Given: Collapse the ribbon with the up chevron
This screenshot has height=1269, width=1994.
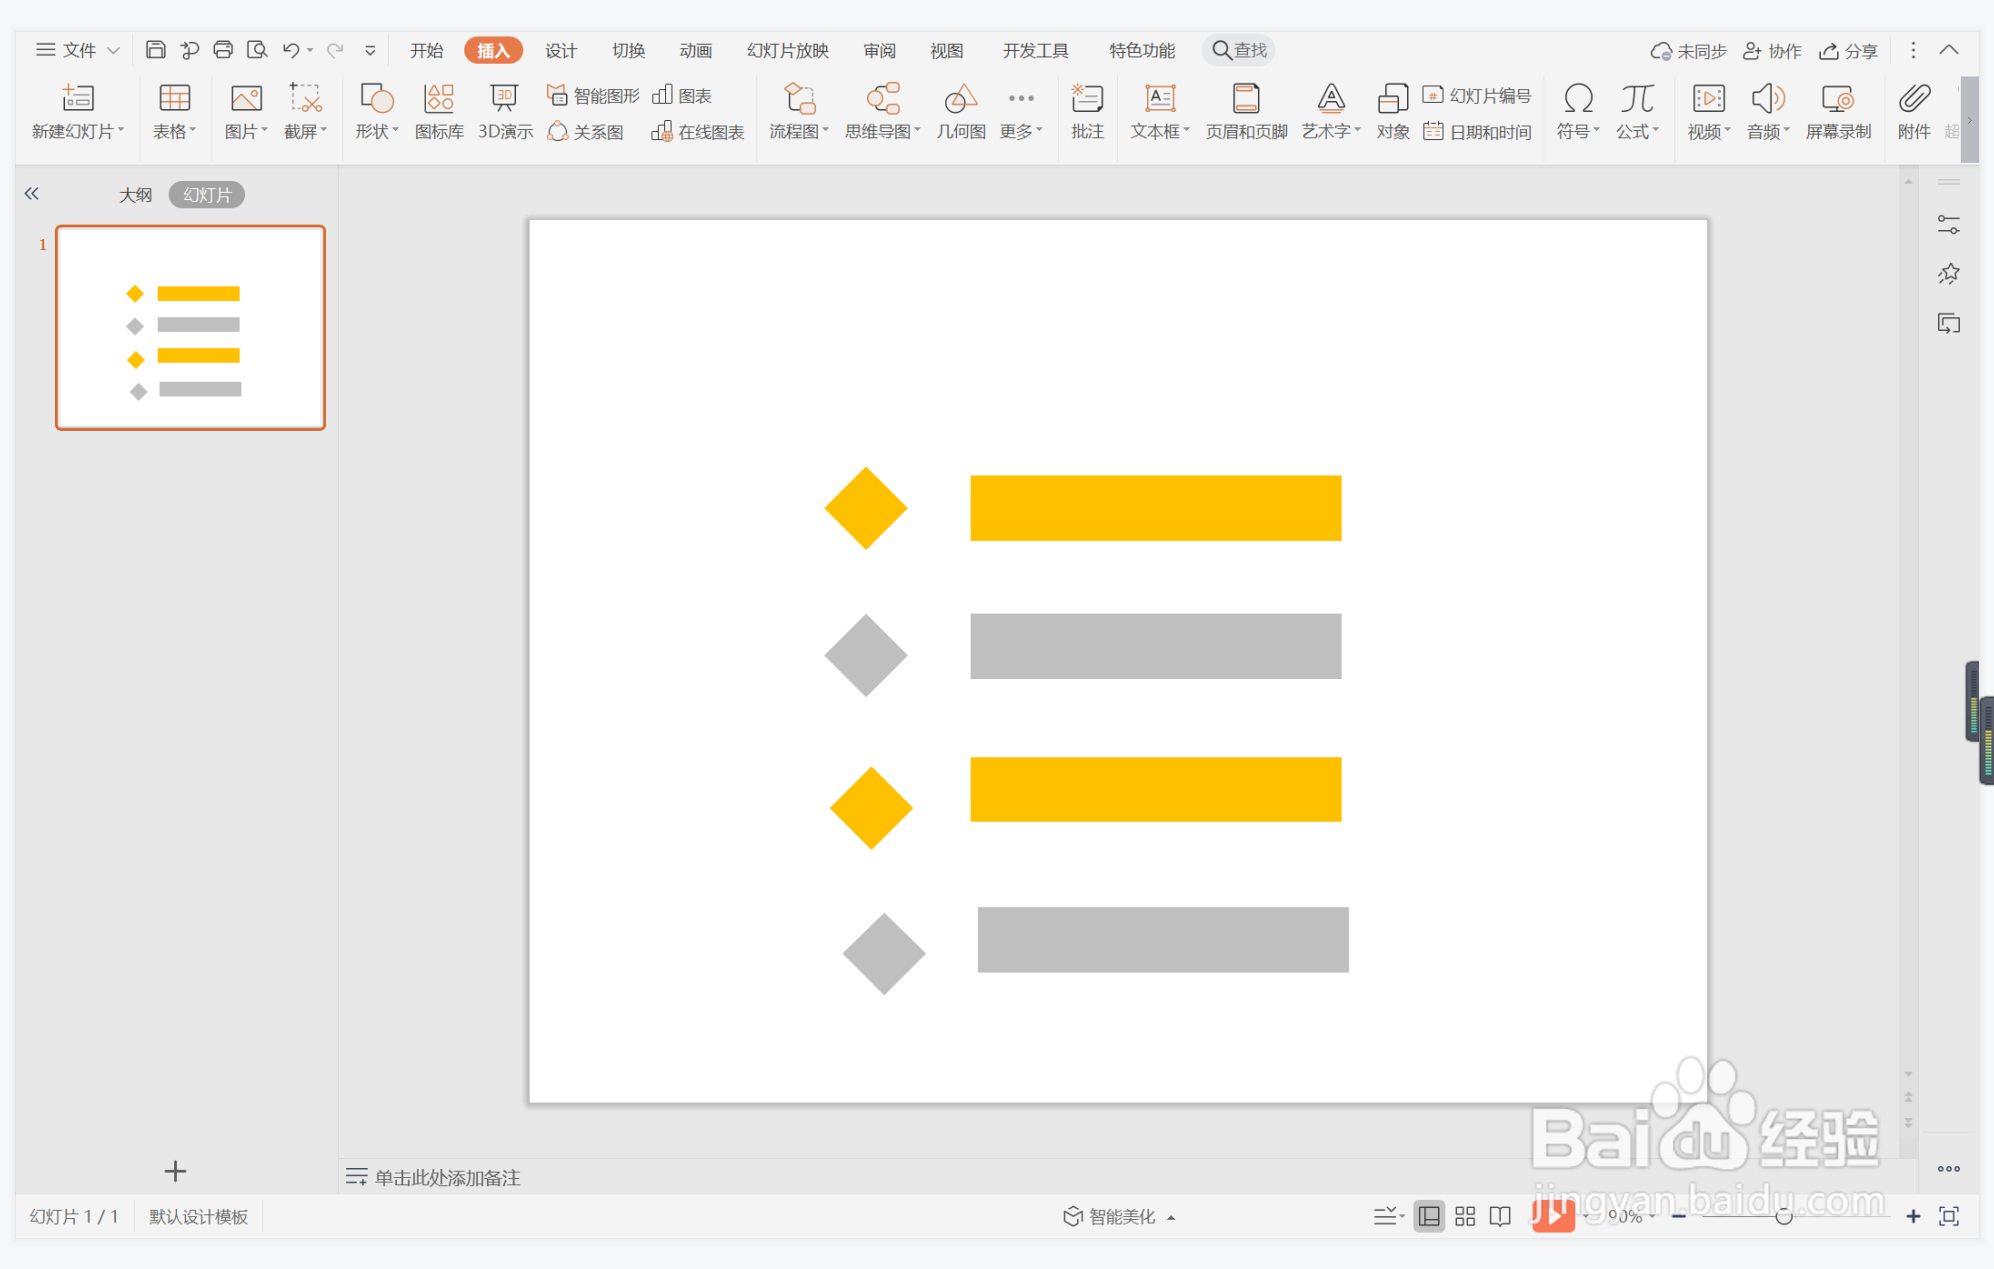Looking at the screenshot, I should (x=1949, y=50).
